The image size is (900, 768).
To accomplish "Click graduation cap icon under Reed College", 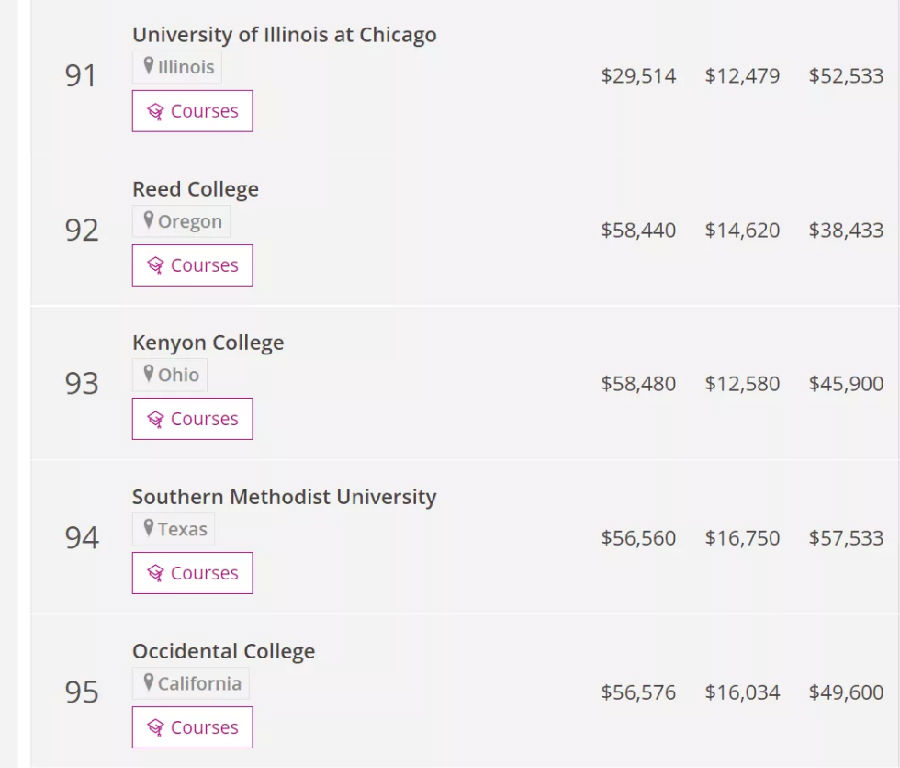I will (x=155, y=266).
